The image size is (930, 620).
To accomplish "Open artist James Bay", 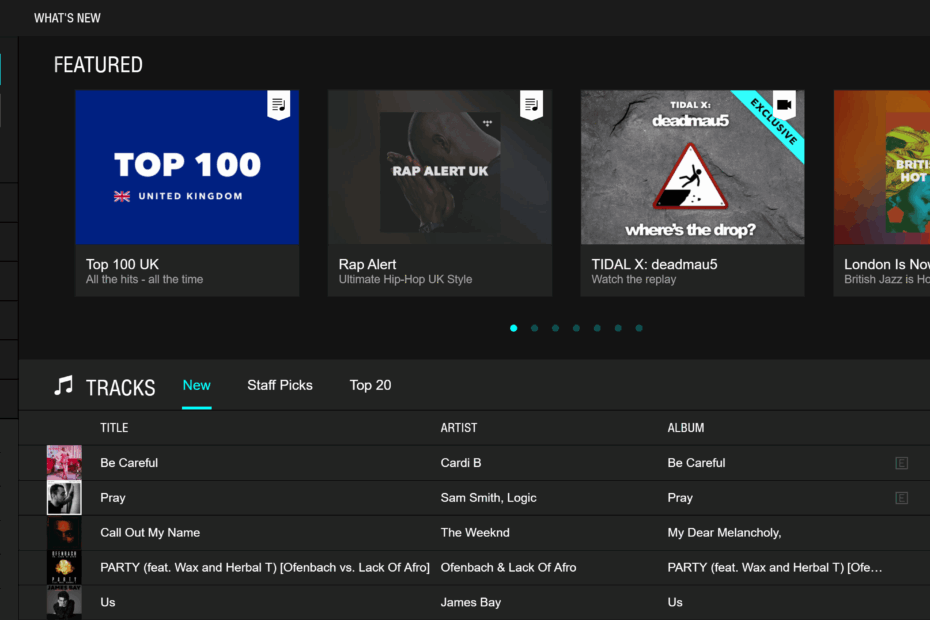I will click(x=470, y=602).
